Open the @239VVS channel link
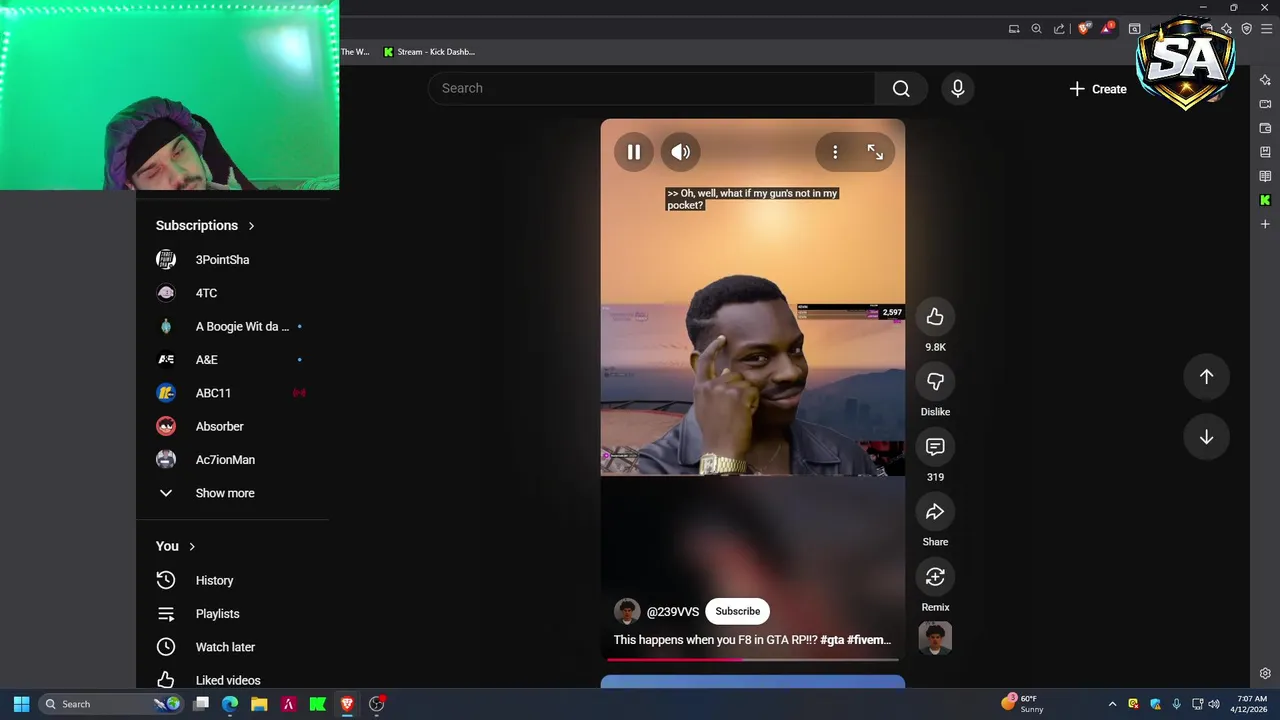This screenshot has width=1280, height=720. [x=673, y=612]
